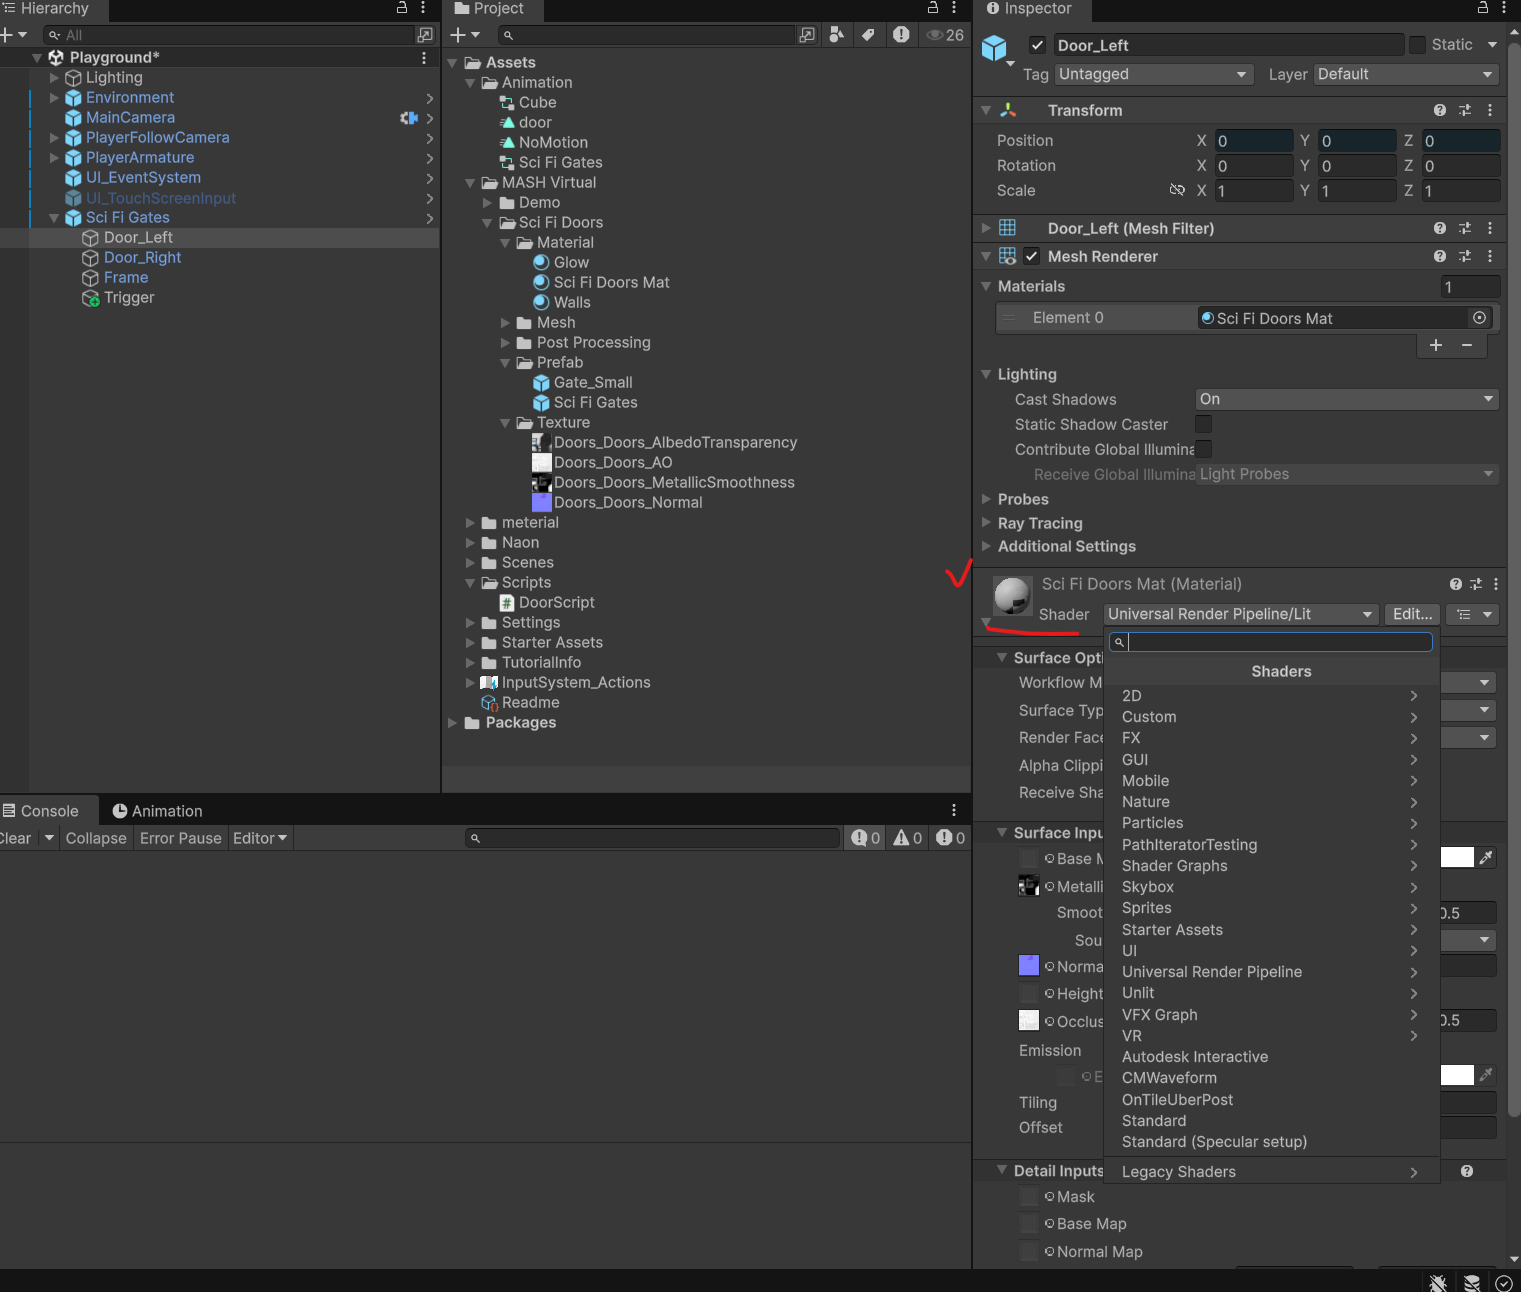Select the DoorScript script file
The height and width of the screenshot is (1292, 1521).
click(556, 602)
